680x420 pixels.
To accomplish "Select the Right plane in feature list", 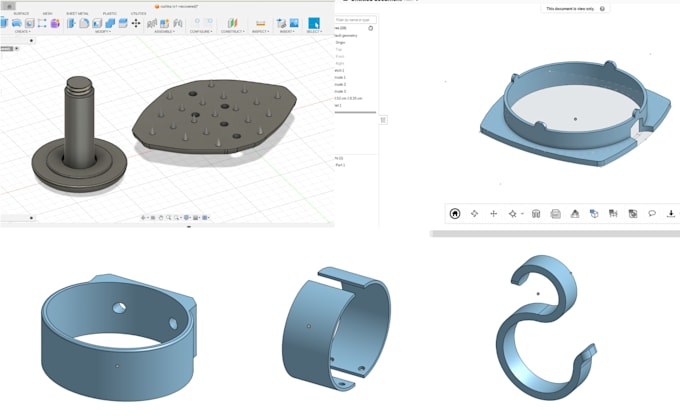I will pos(340,63).
